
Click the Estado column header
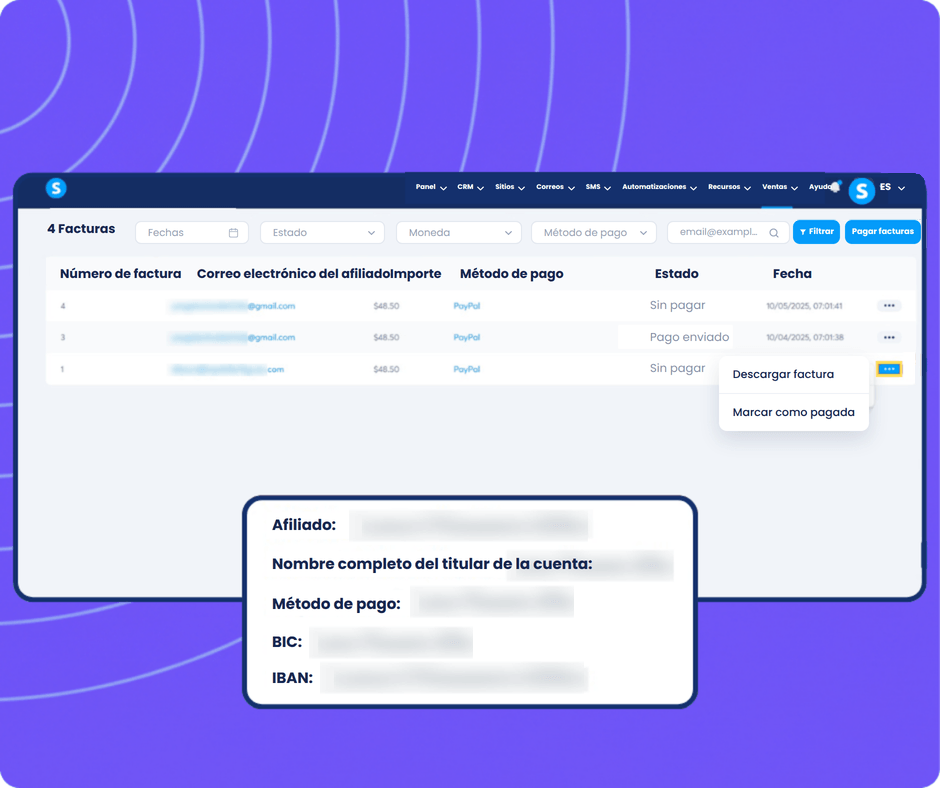[676, 274]
